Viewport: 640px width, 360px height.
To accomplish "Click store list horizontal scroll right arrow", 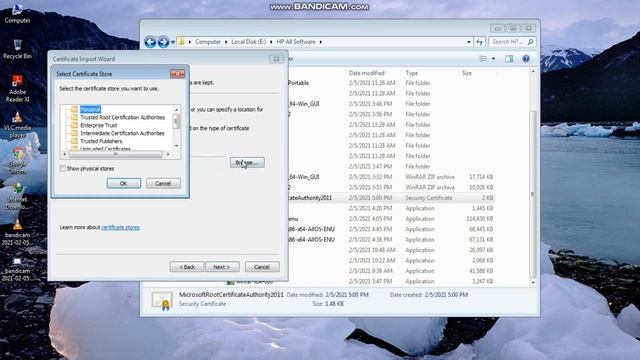I will click(x=168, y=154).
